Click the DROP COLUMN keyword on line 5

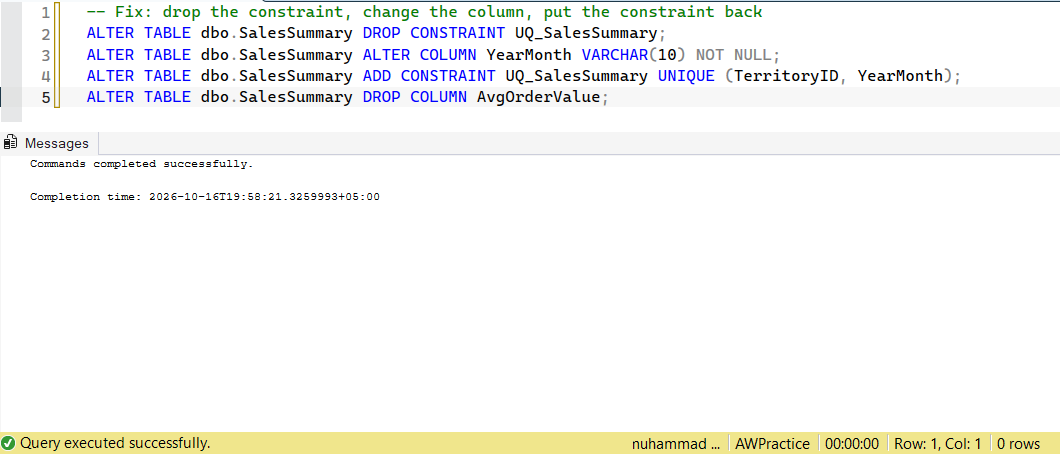(x=415, y=97)
